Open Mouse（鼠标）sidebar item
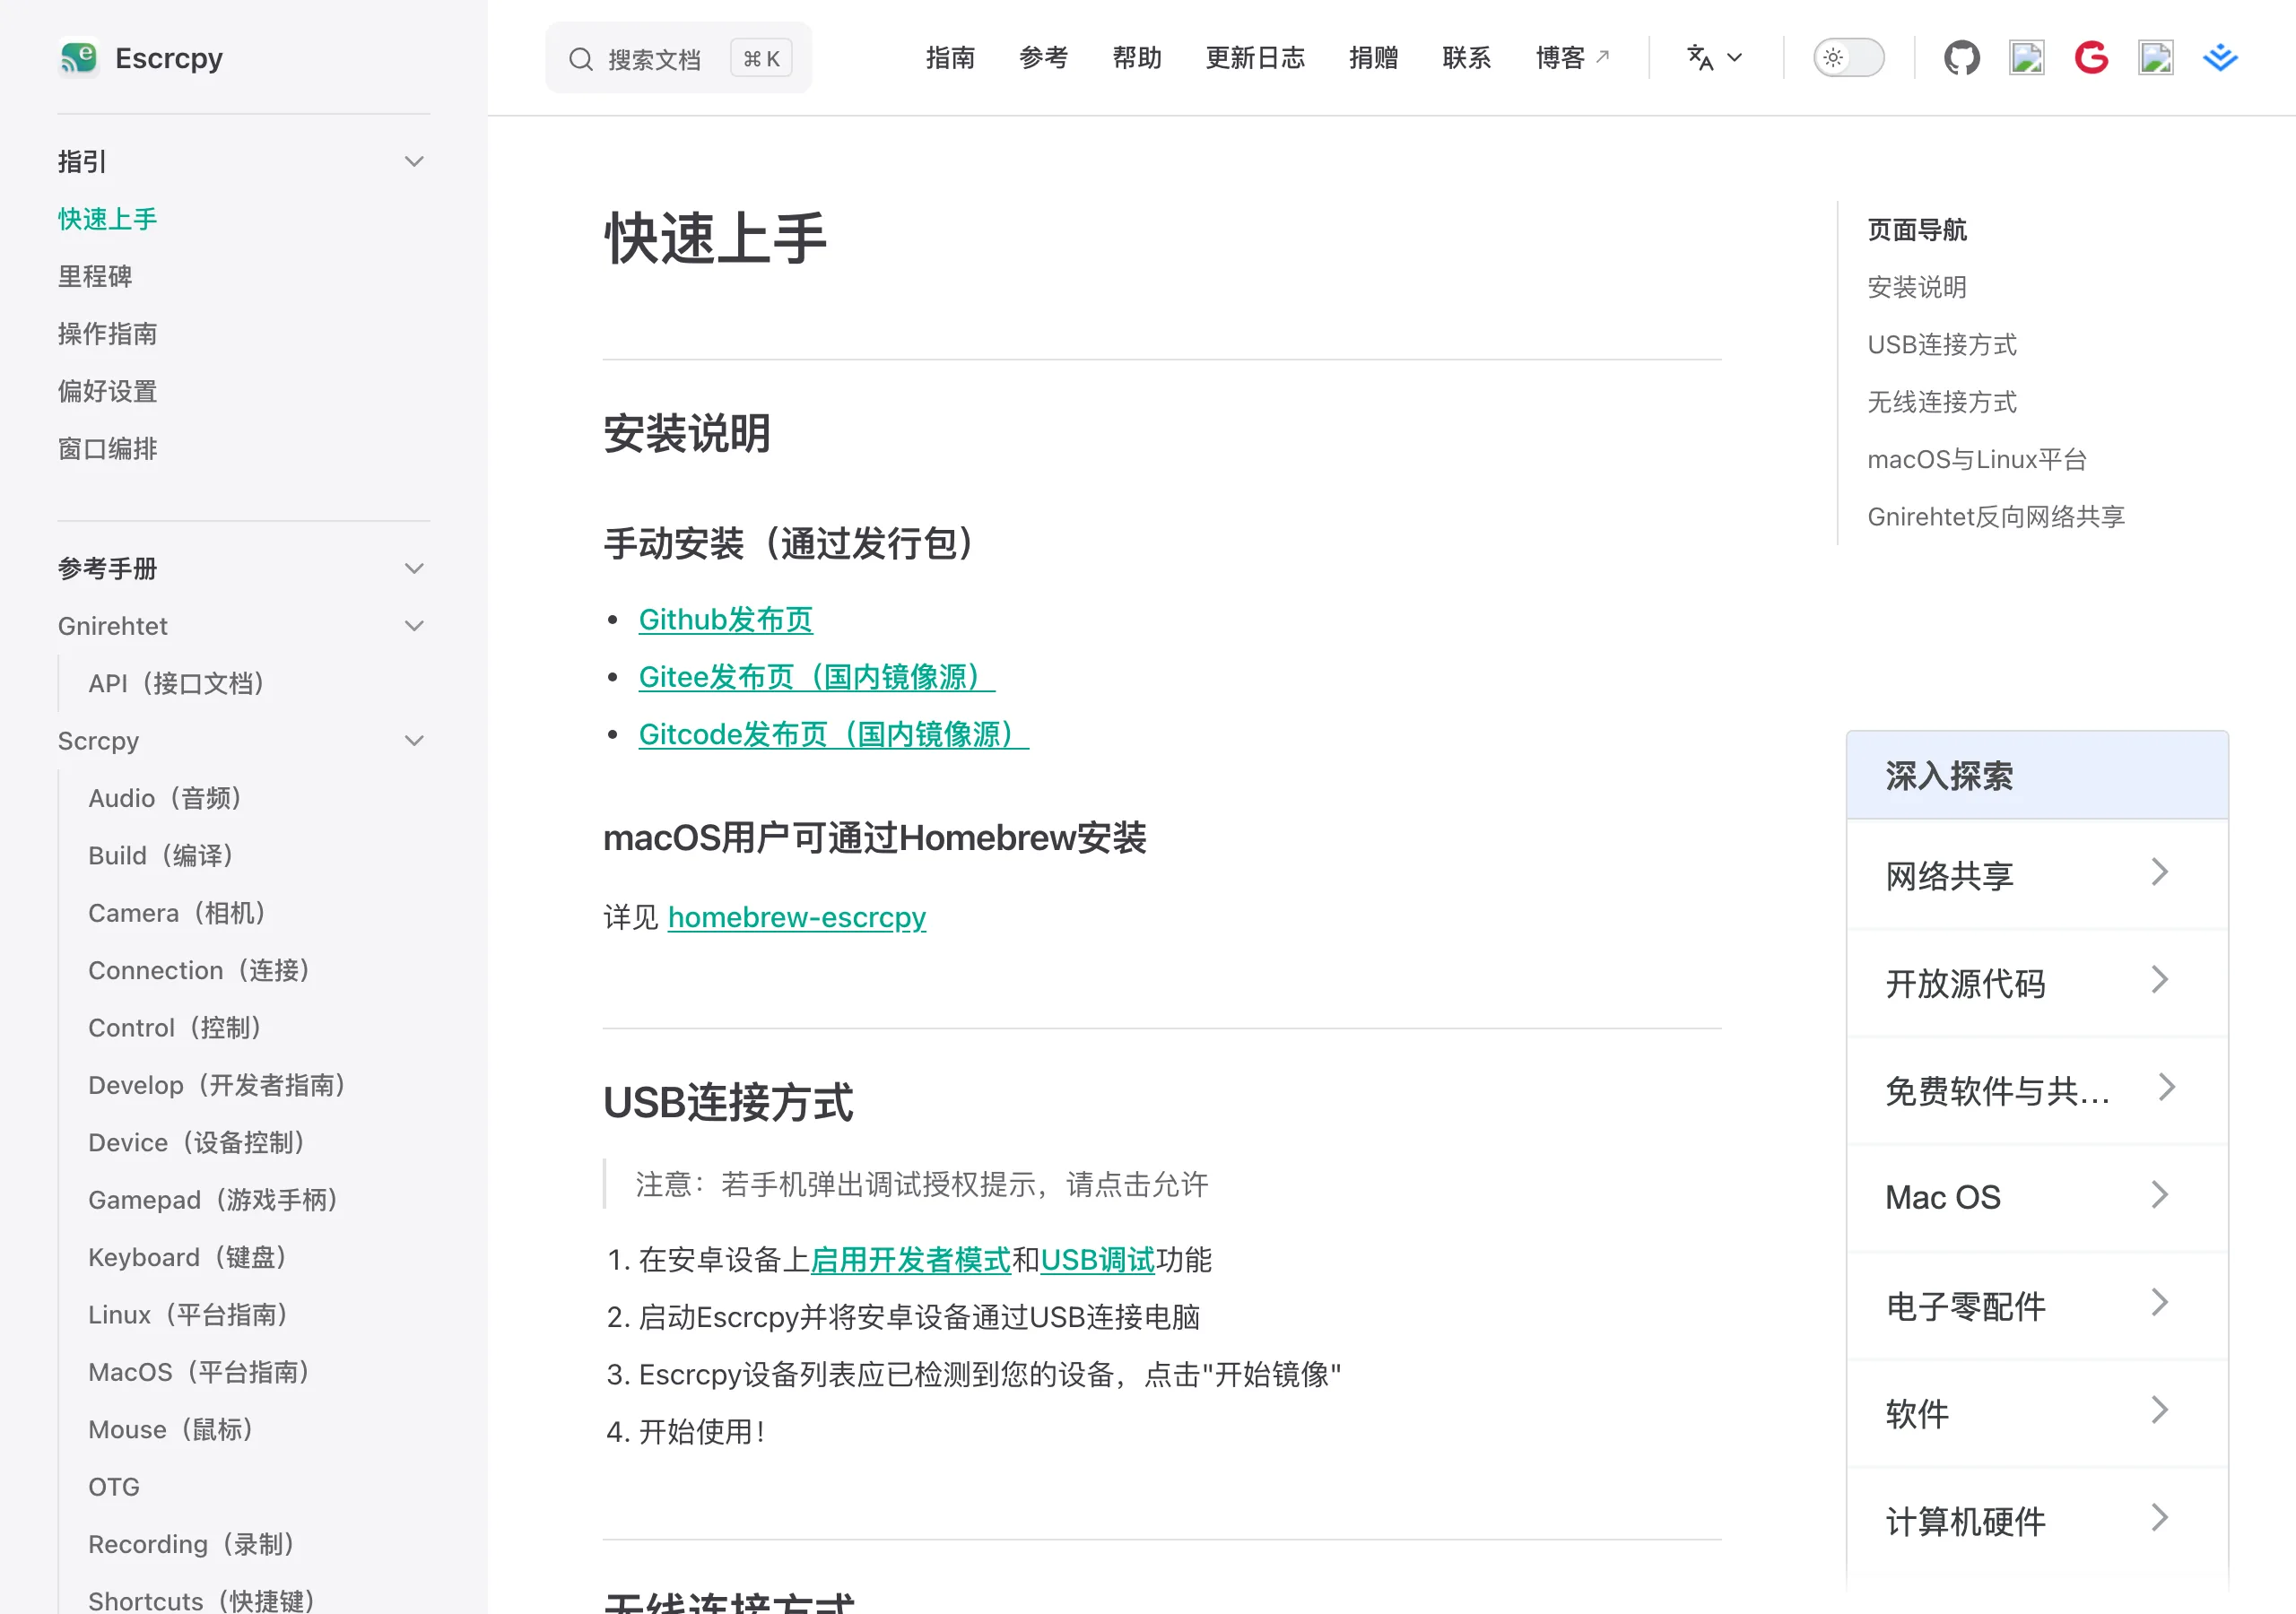Image resolution: width=2296 pixels, height=1614 pixels. click(x=172, y=1429)
